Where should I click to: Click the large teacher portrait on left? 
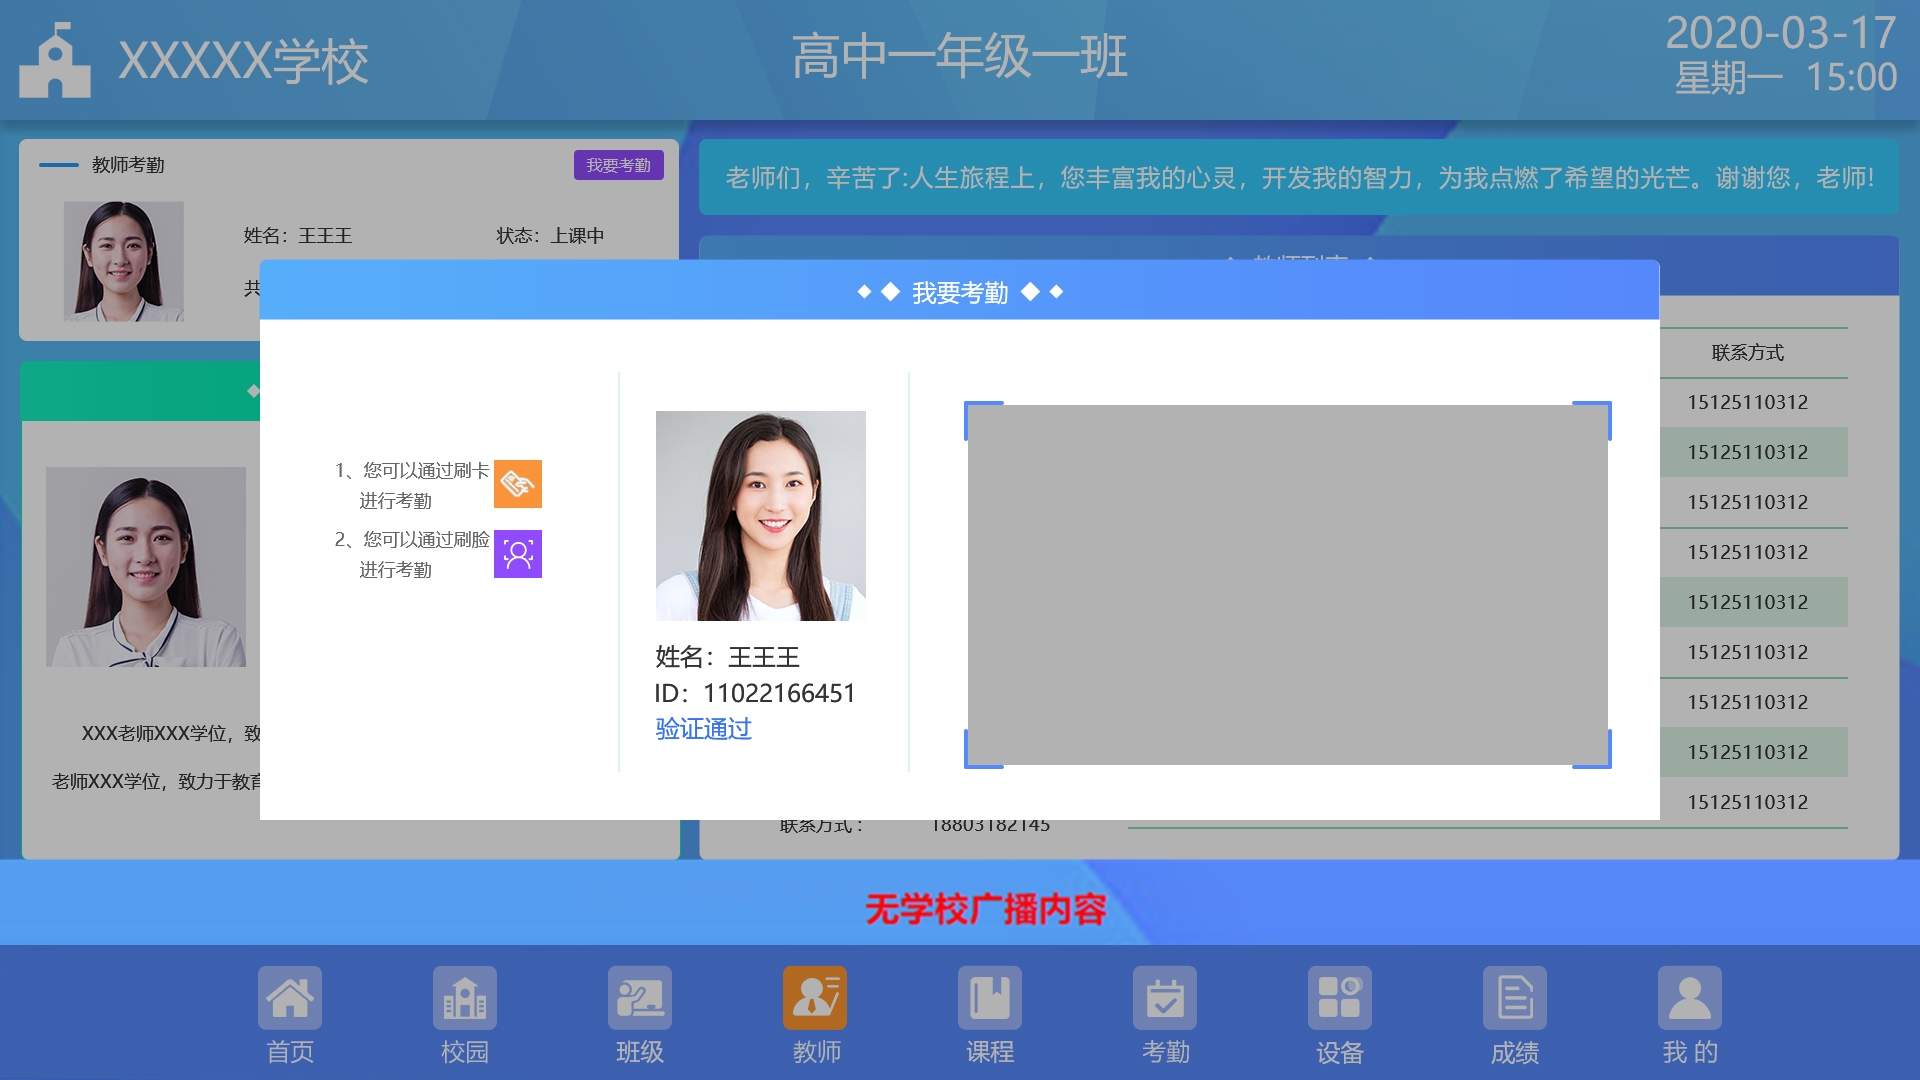[146, 567]
